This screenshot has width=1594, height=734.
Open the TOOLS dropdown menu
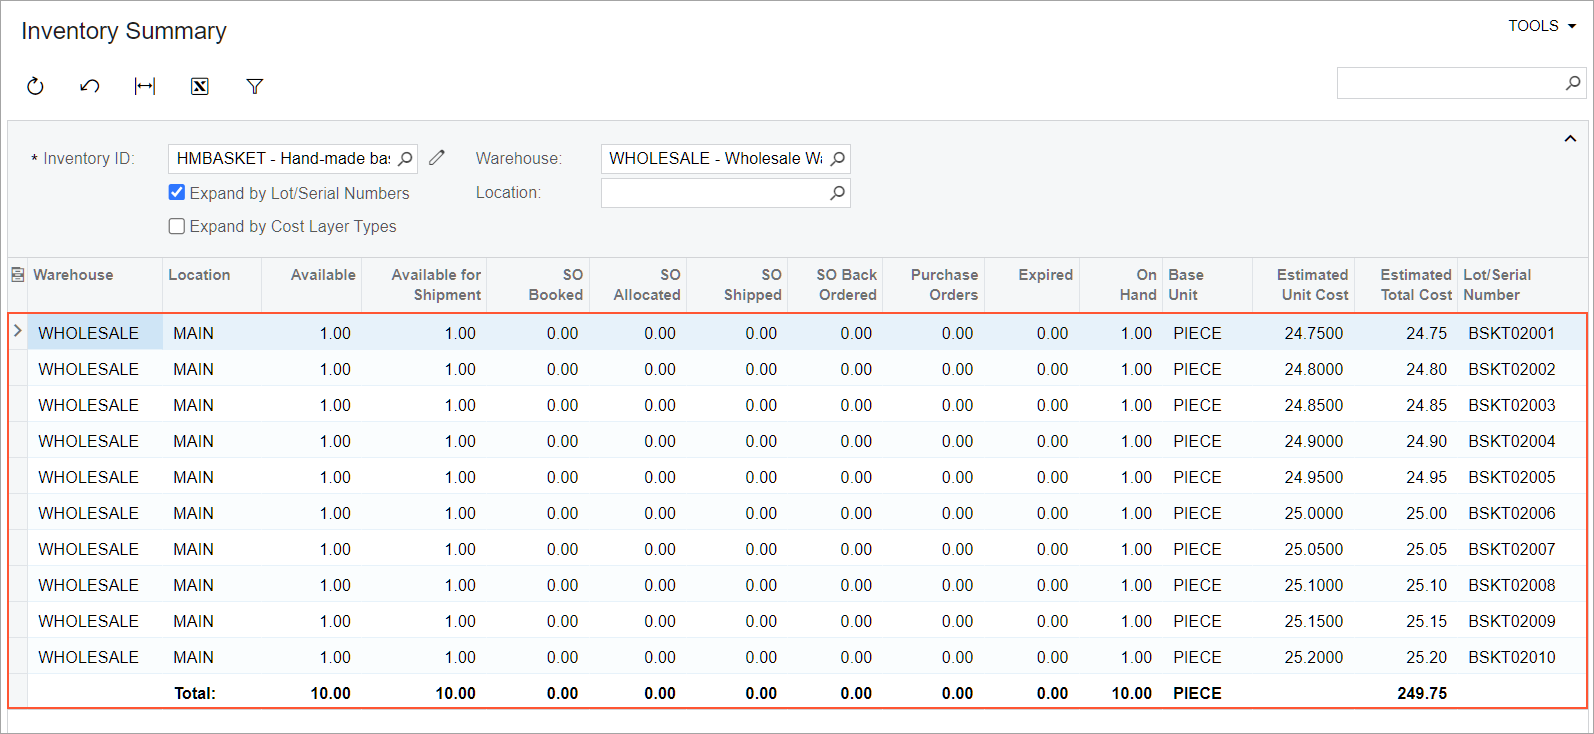pos(1541,26)
